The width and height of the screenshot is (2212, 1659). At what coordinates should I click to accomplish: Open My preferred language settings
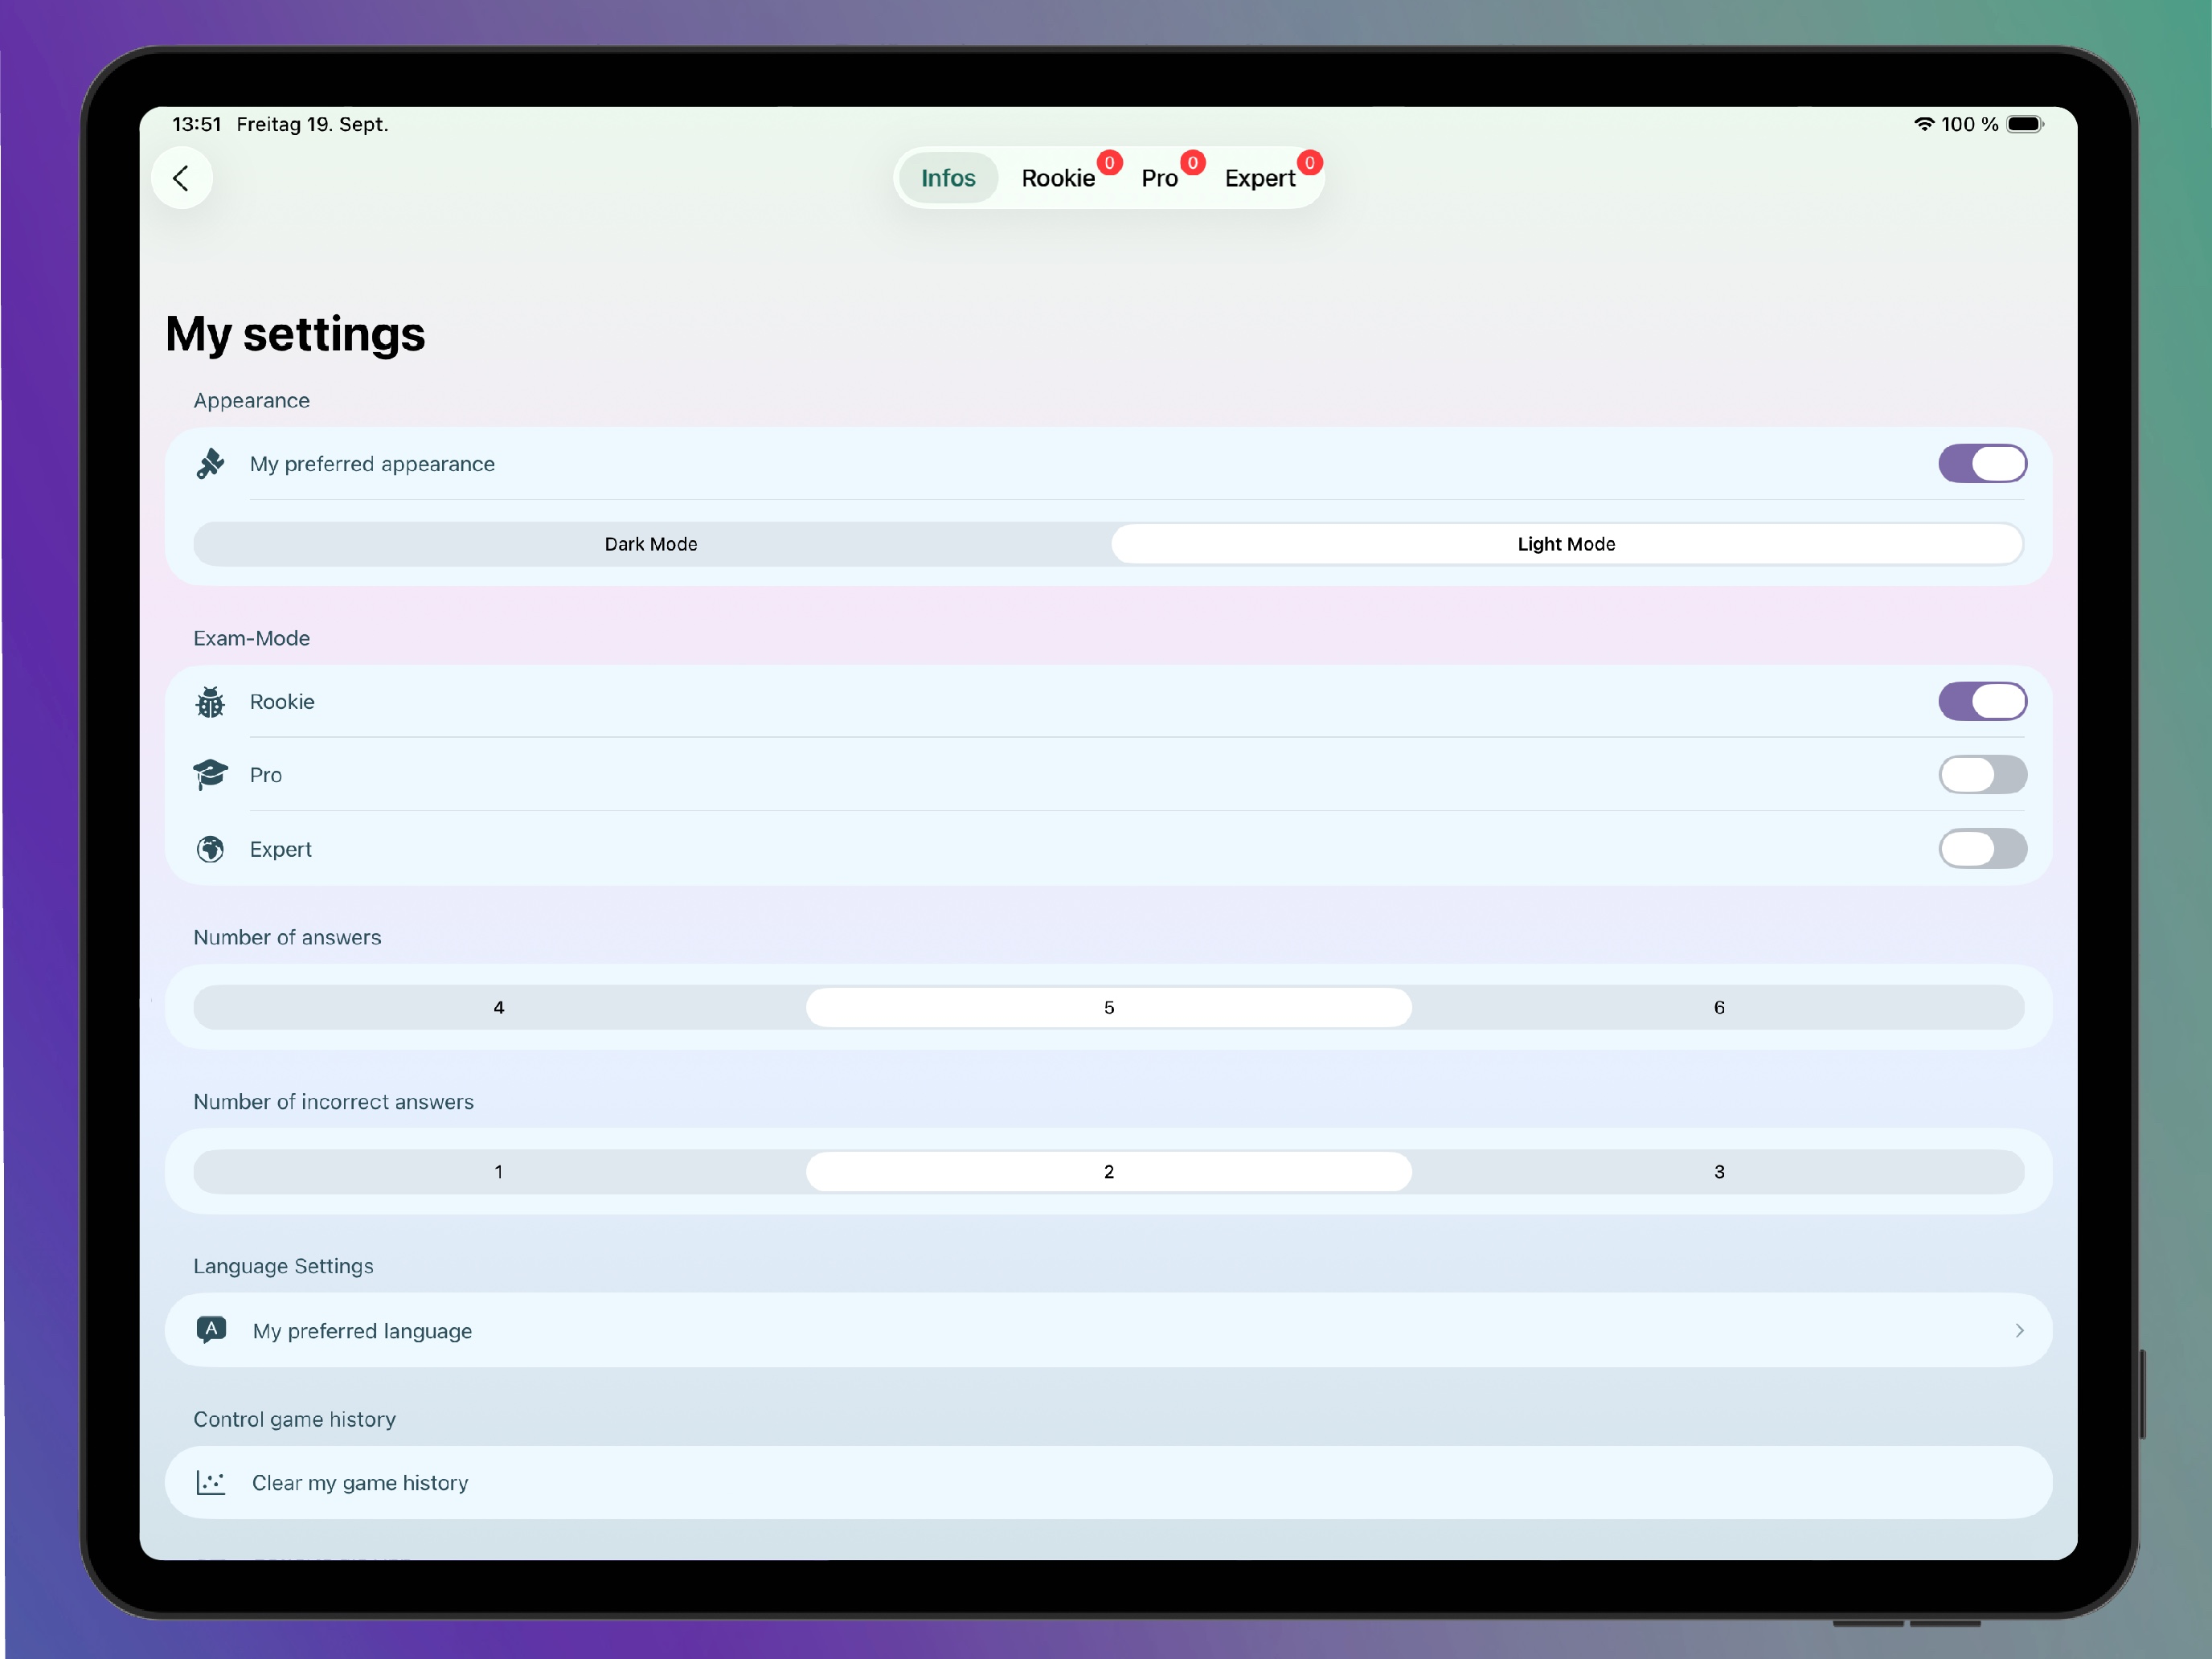[1108, 1330]
